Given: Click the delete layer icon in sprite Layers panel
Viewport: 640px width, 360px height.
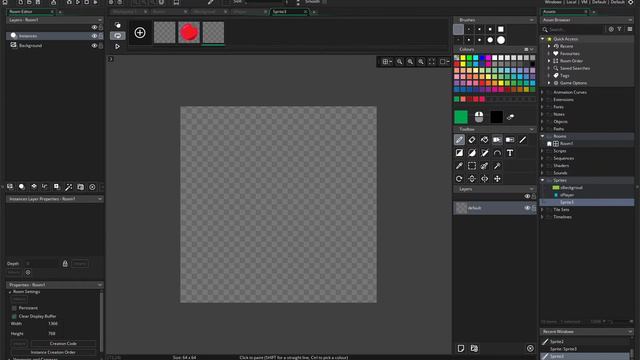Looking at the screenshot, I should coord(530,348).
